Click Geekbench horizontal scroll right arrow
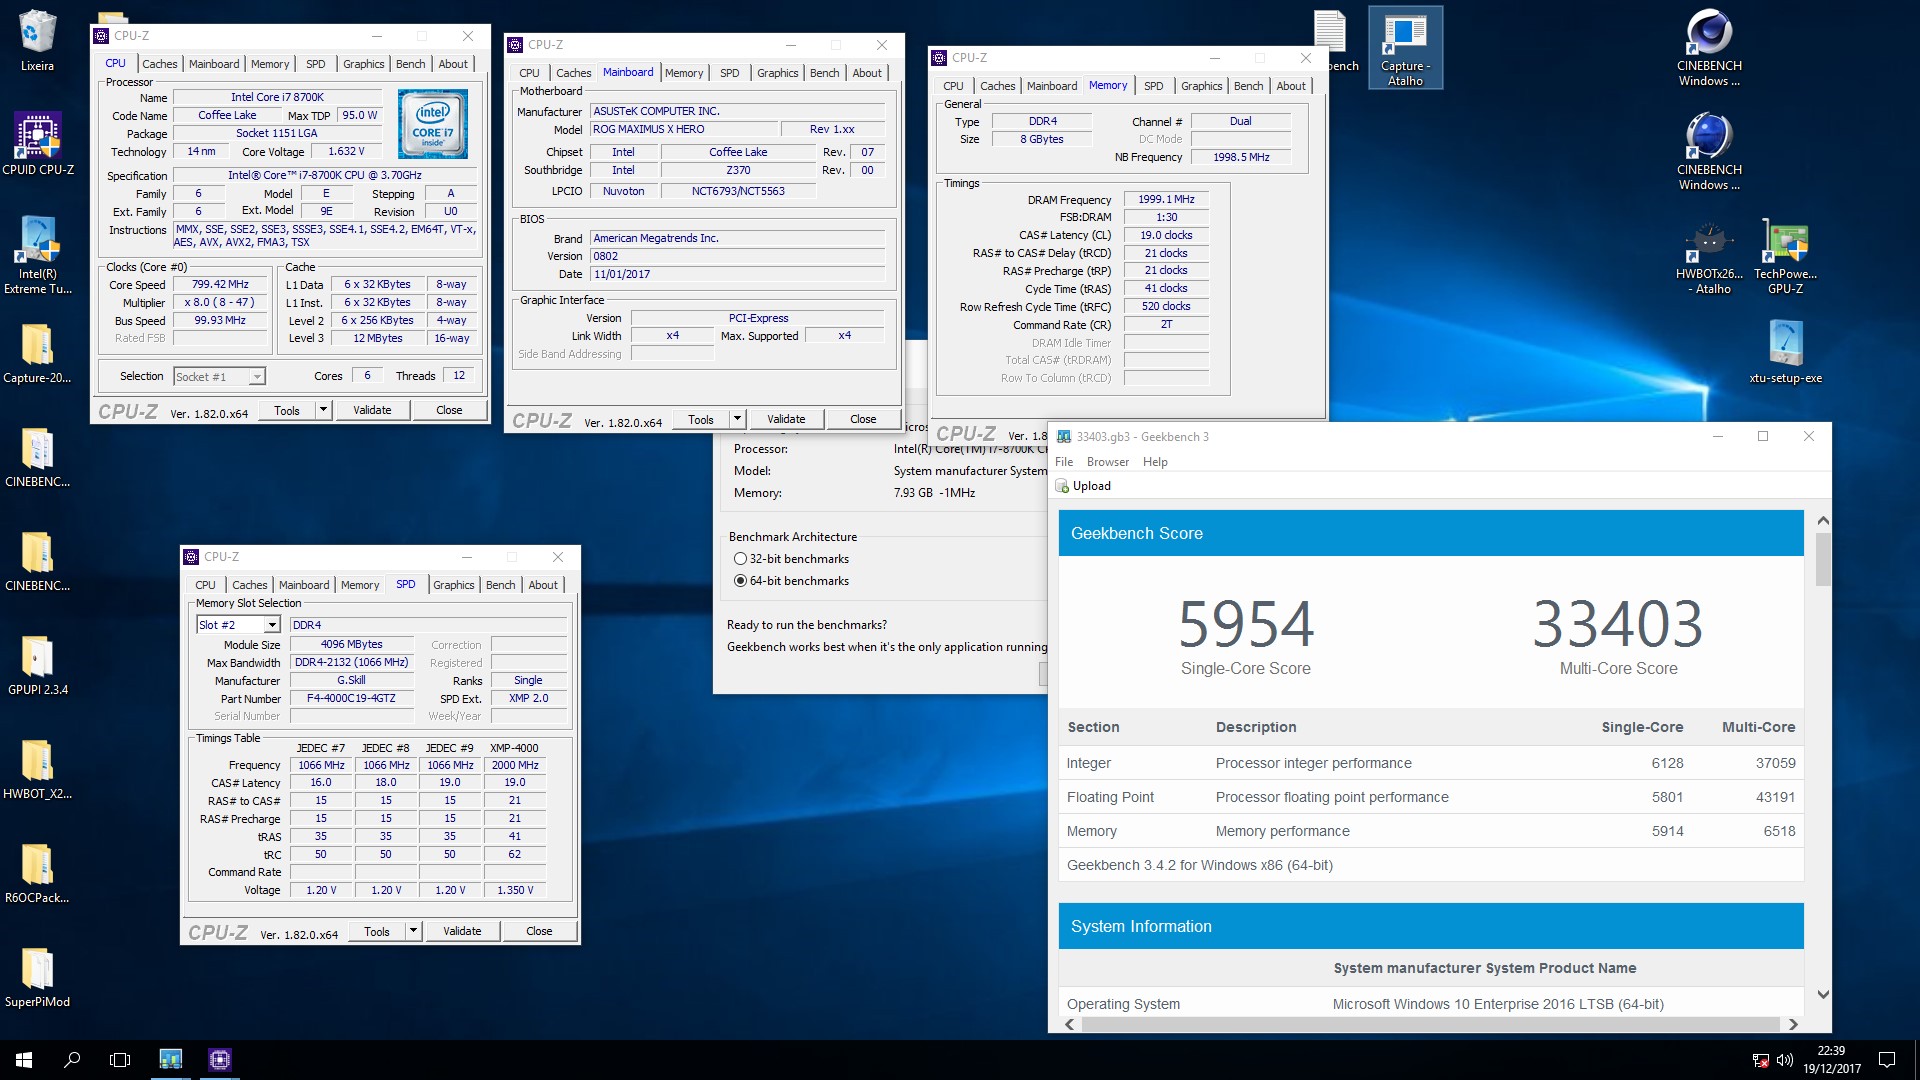This screenshot has width=1920, height=1080. [x=1793, y=1024]
